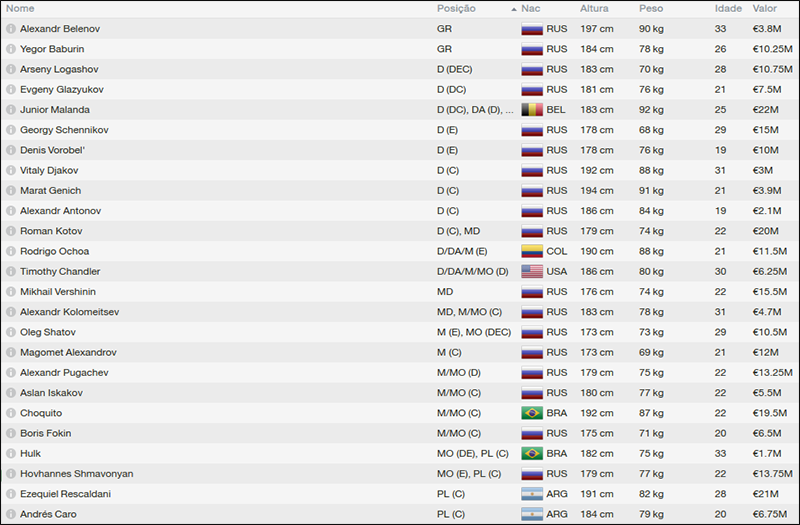Click the Colombia flag for Rodrigo Ochoa
The image size is (800, 525).
tap(532, 251)
